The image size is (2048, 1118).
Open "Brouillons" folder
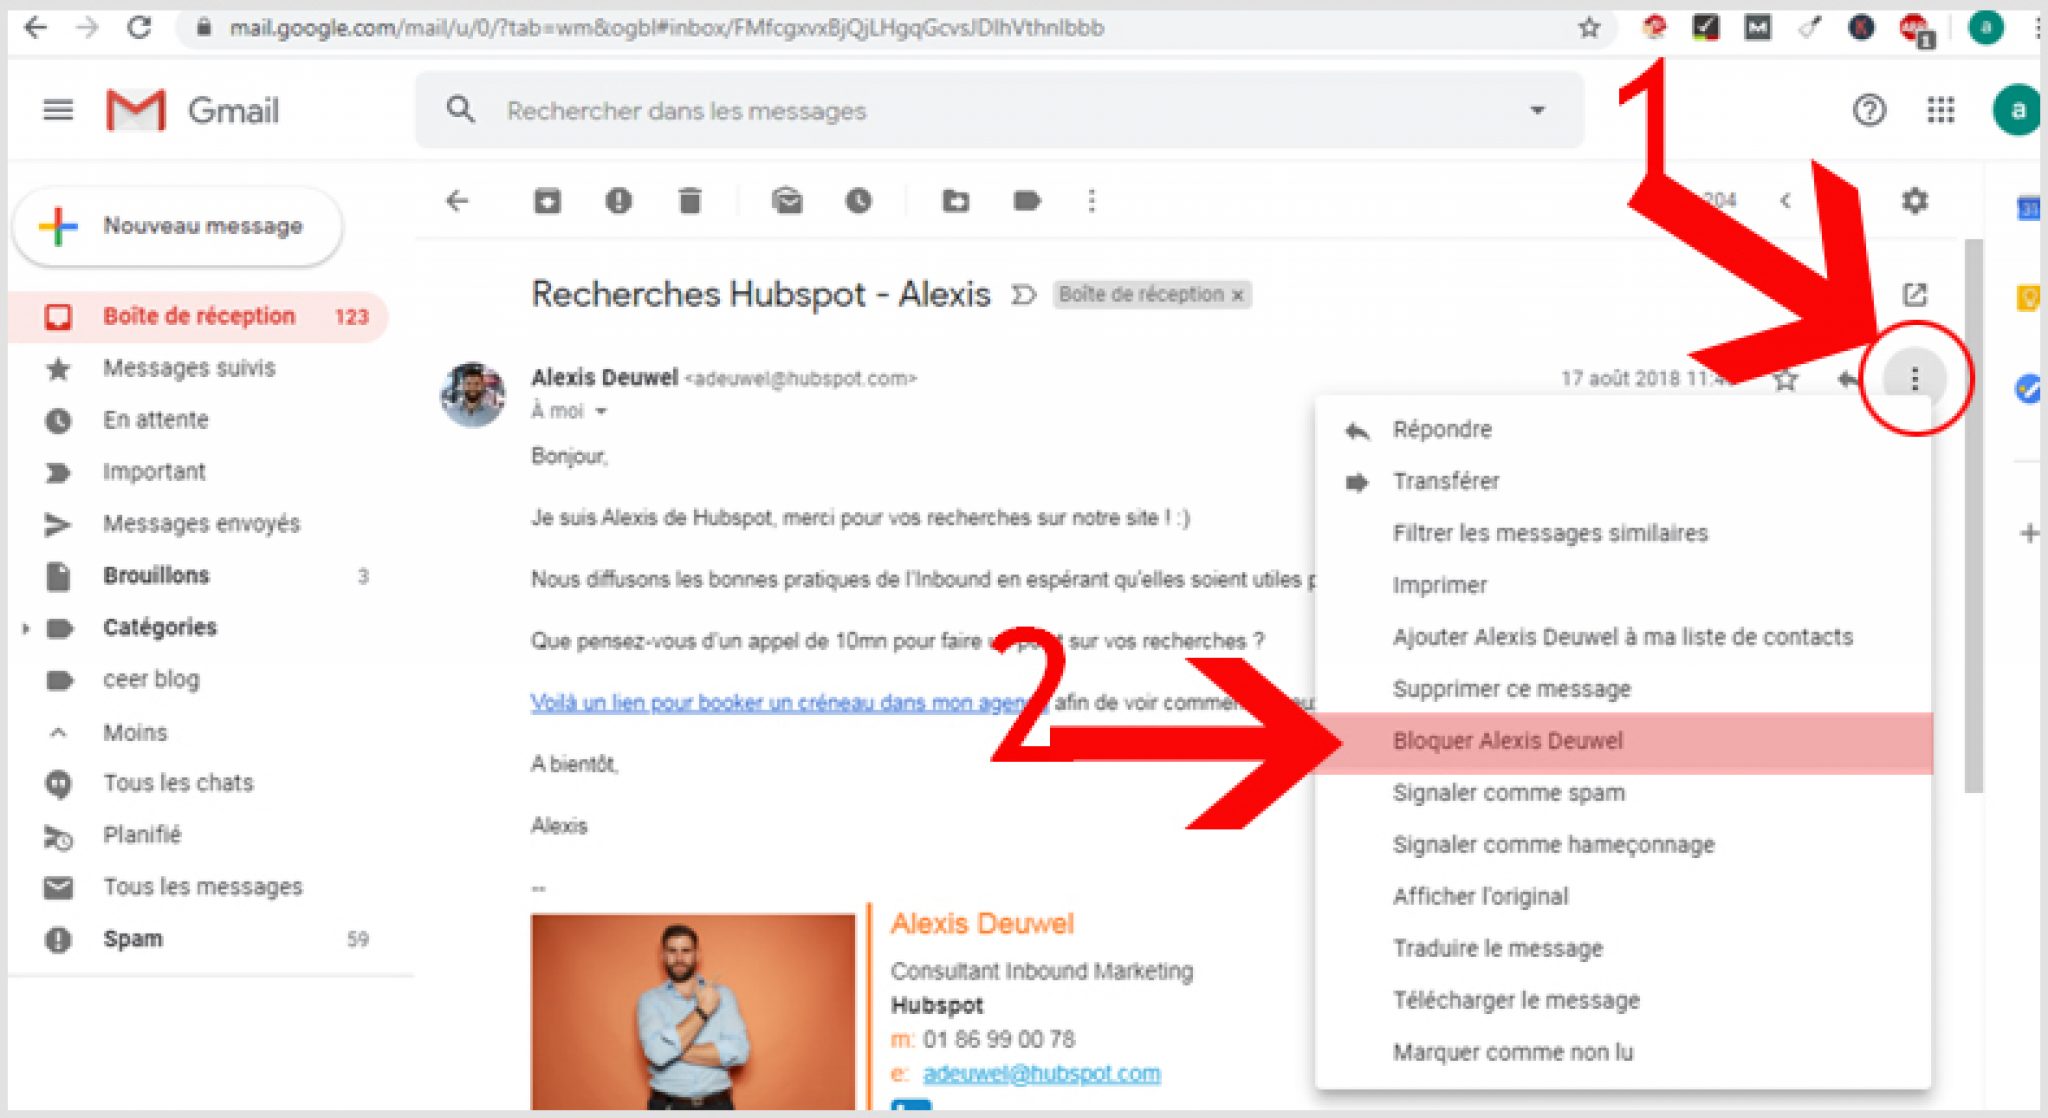[x=198, y=576]
